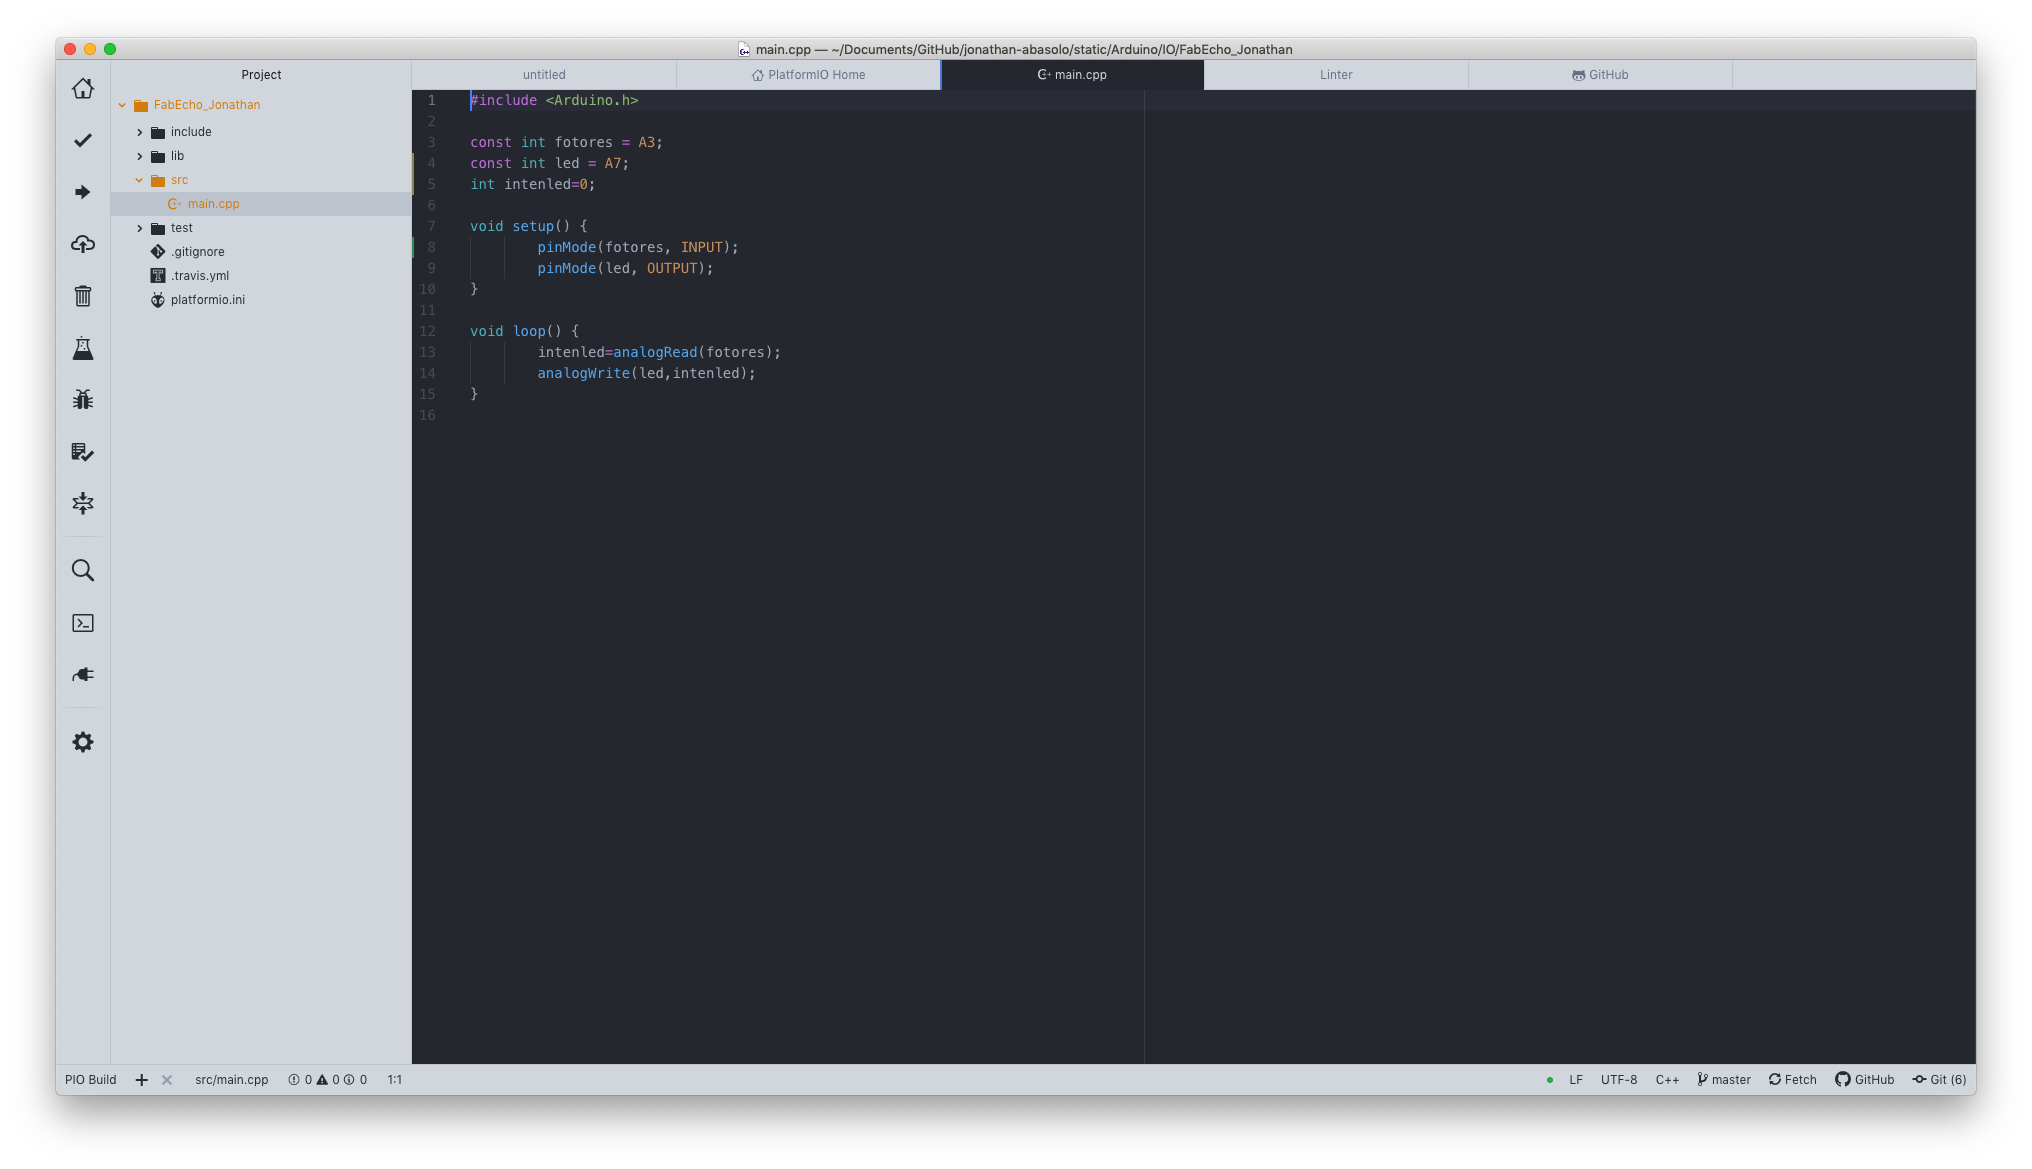
Task: Select main.cpp in project tree
Action: coord(261,204)
